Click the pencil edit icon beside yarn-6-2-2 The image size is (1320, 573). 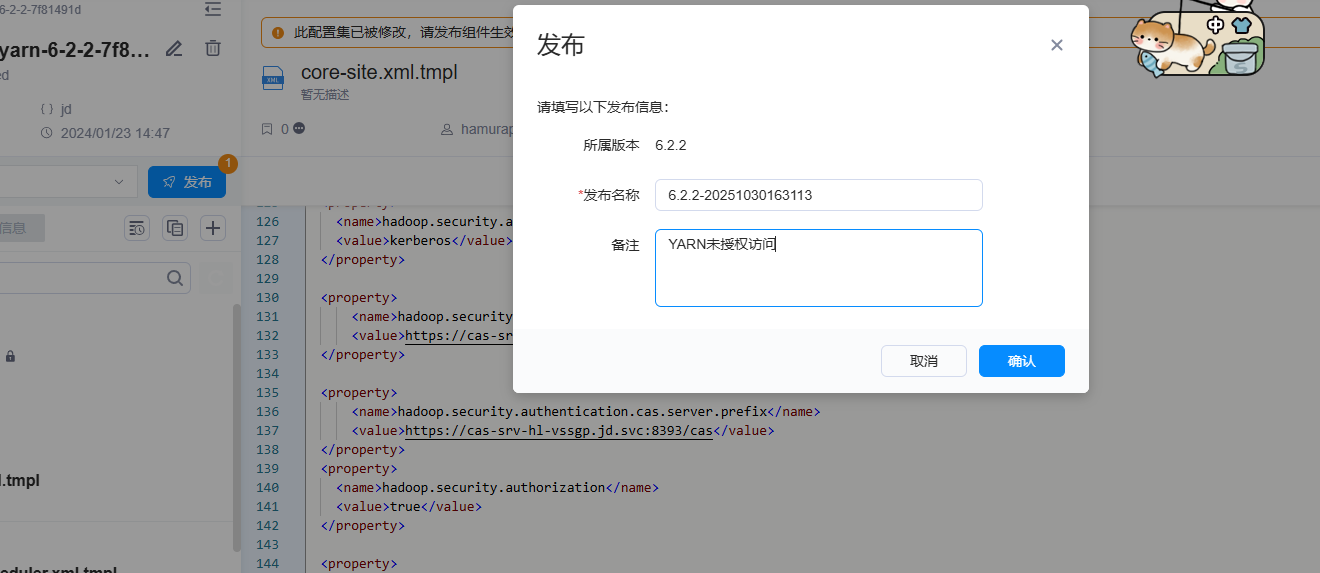click(174, 48)
